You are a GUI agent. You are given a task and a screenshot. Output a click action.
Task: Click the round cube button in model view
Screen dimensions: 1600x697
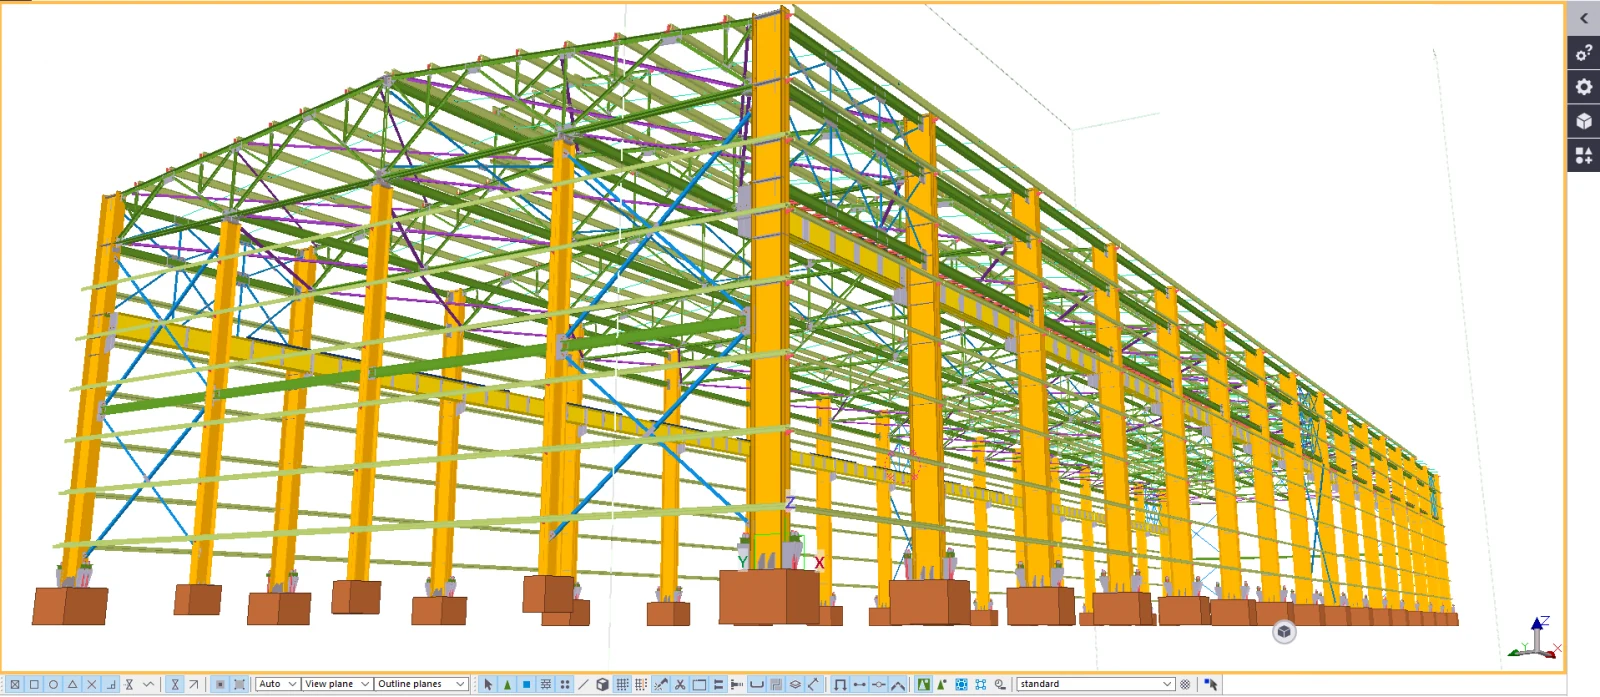1284,632
